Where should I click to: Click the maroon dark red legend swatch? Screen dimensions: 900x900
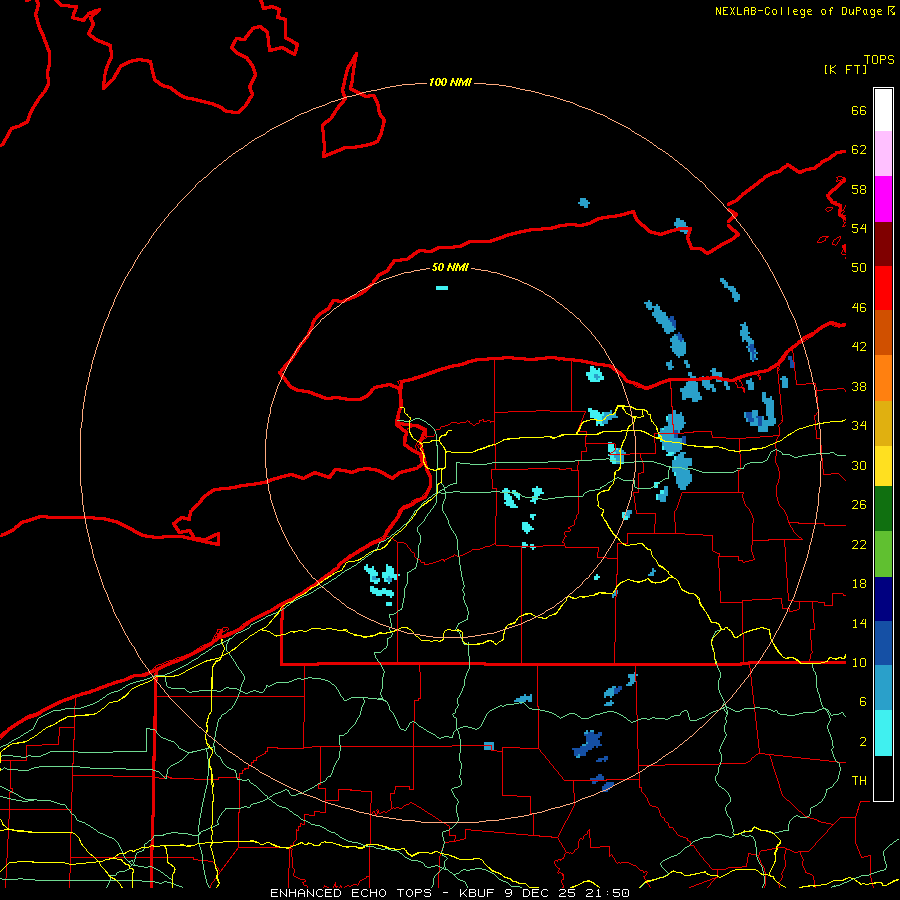tap(883, 244)
